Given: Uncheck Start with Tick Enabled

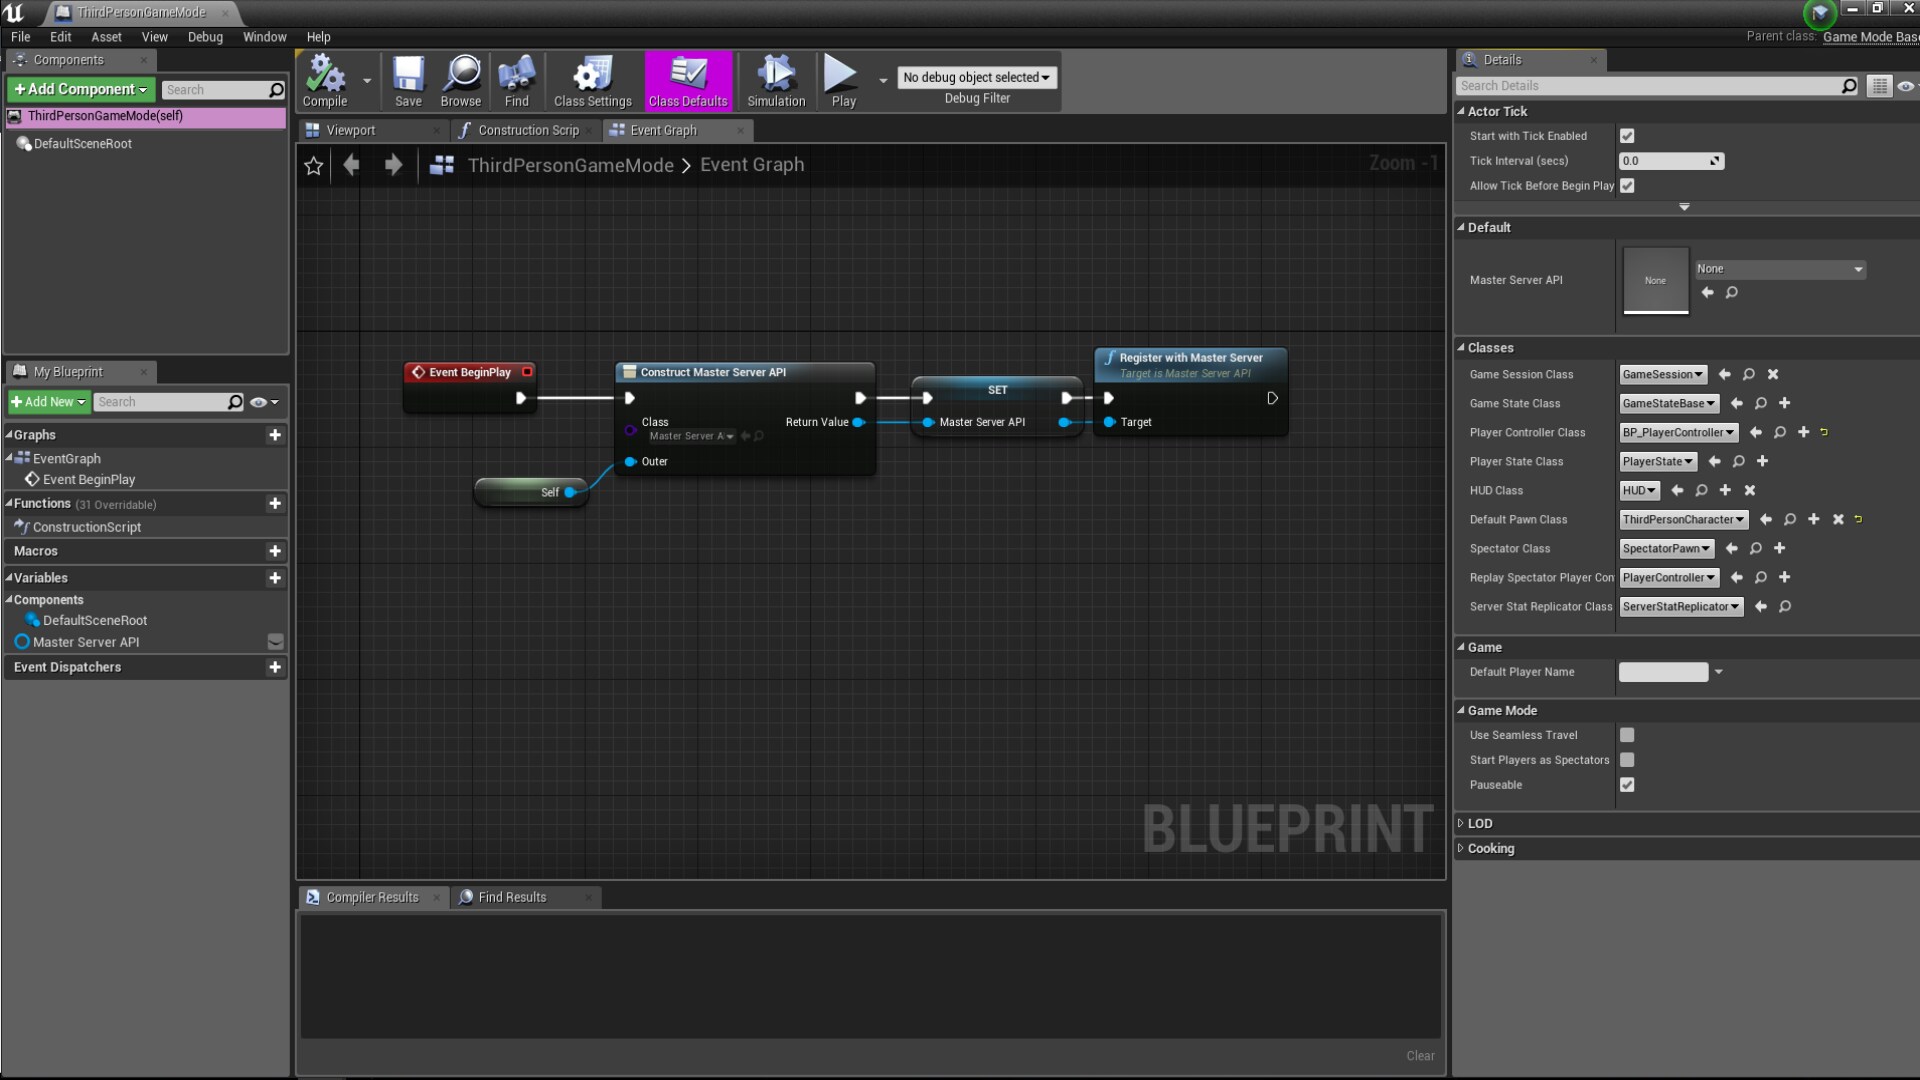Looking at the screenshot, I should tap(1627, 136).
